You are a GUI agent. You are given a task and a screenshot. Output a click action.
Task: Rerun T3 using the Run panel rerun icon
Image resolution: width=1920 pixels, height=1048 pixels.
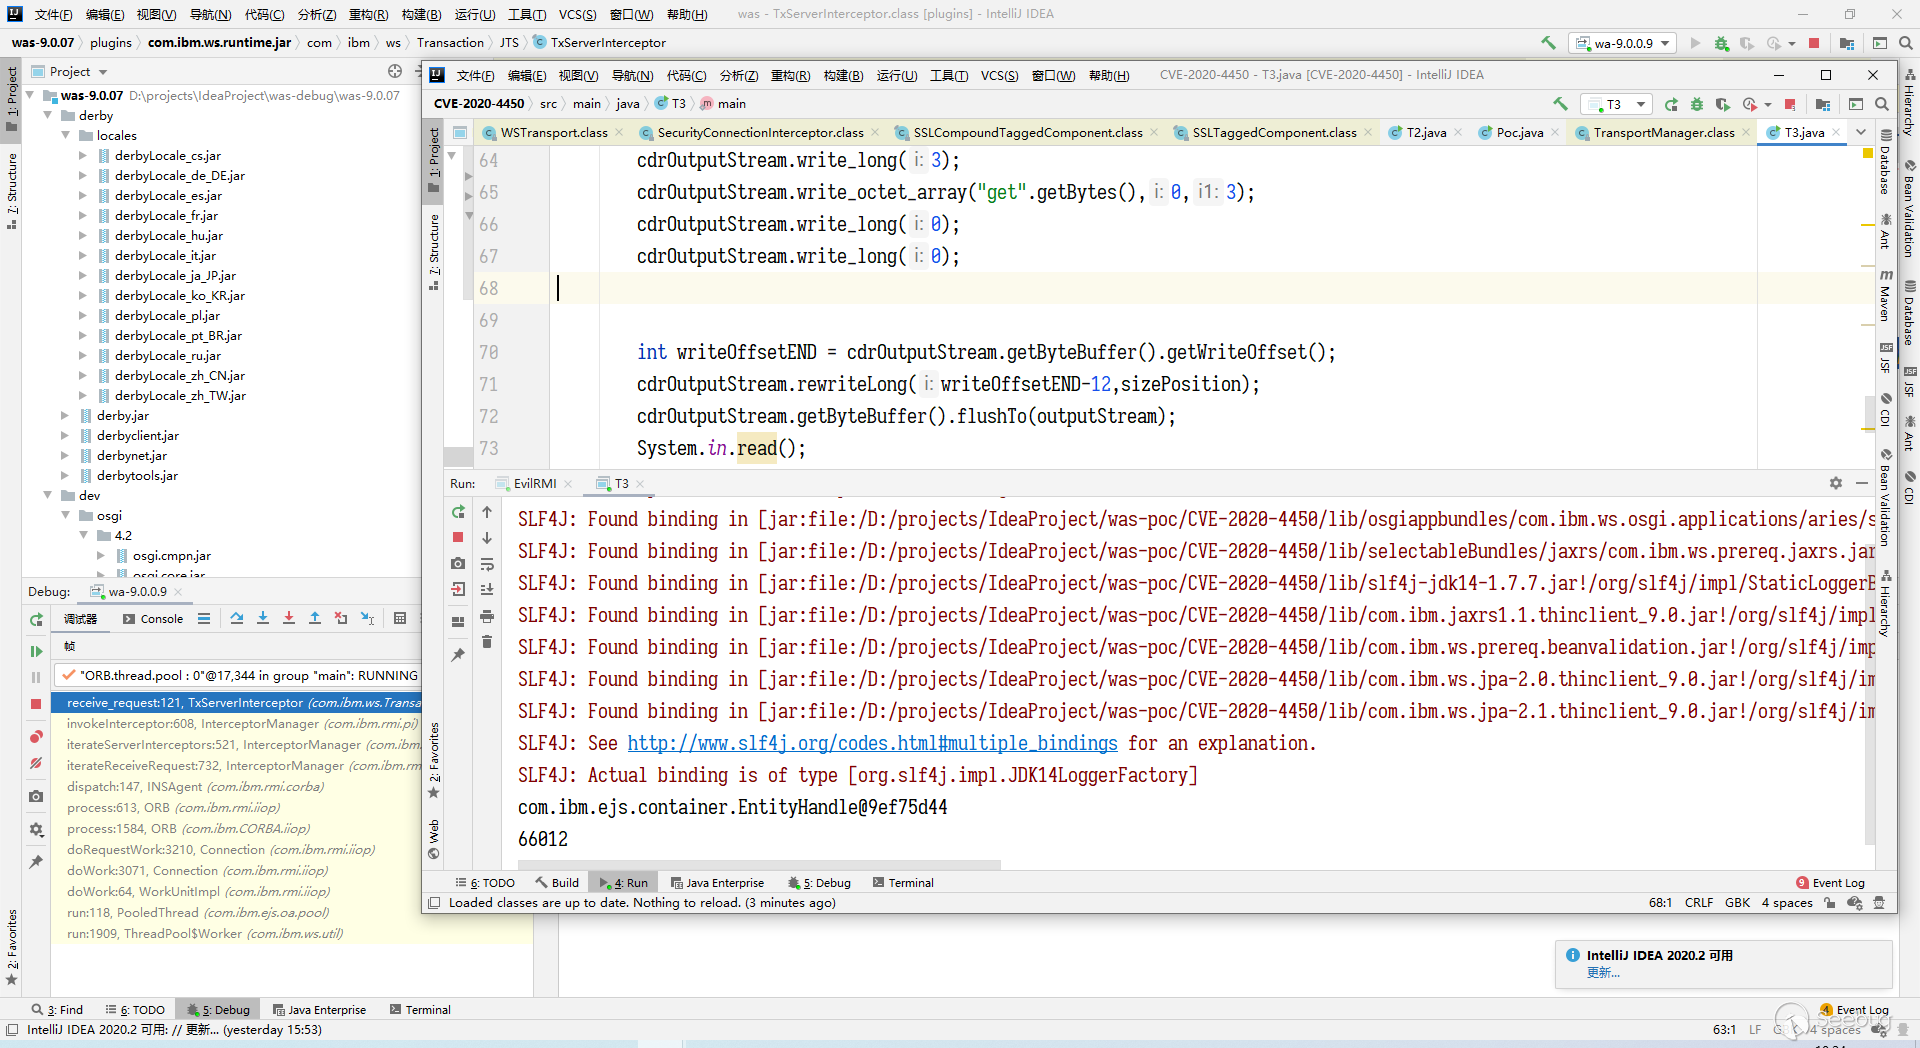458,512
